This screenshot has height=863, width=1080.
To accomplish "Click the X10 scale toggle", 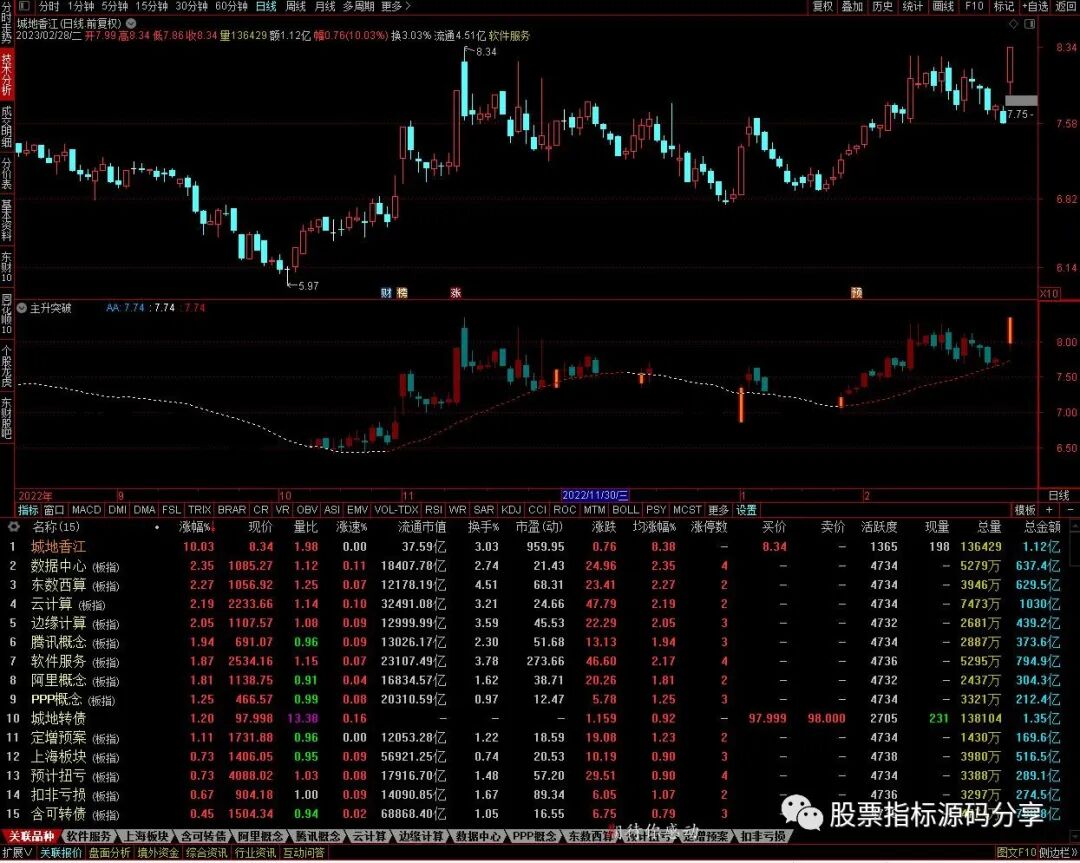I will tap(1048, 293).
